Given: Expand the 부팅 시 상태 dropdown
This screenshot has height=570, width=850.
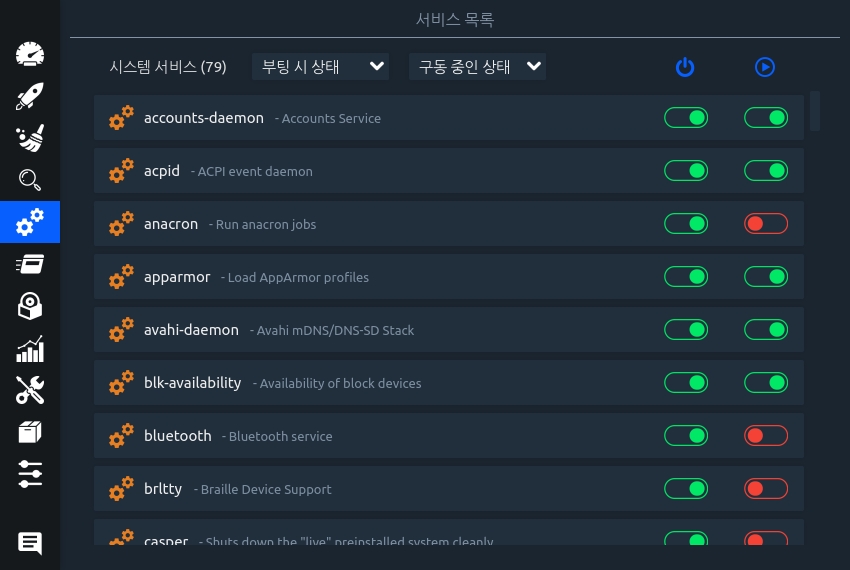Looking at the screenshot, I should pyautogui.click(x=320, y=67).
